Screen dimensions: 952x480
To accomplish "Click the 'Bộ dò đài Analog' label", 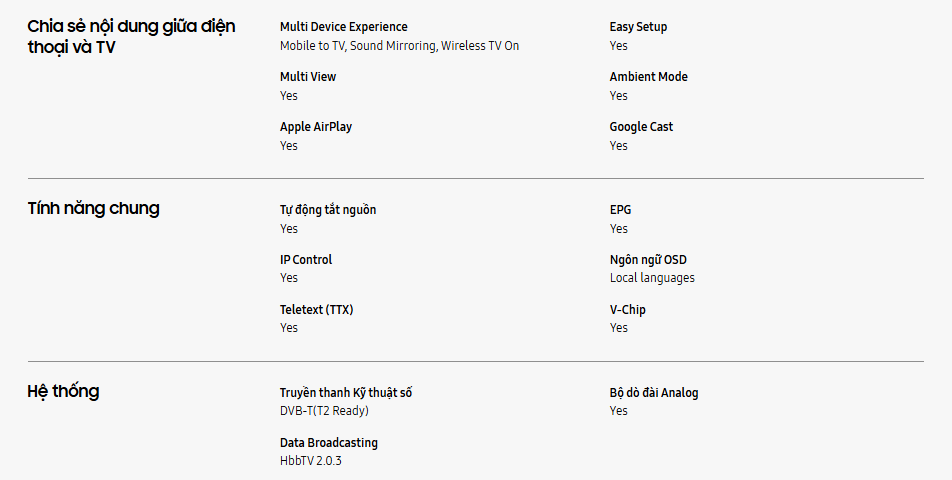I will coord(654,393).
